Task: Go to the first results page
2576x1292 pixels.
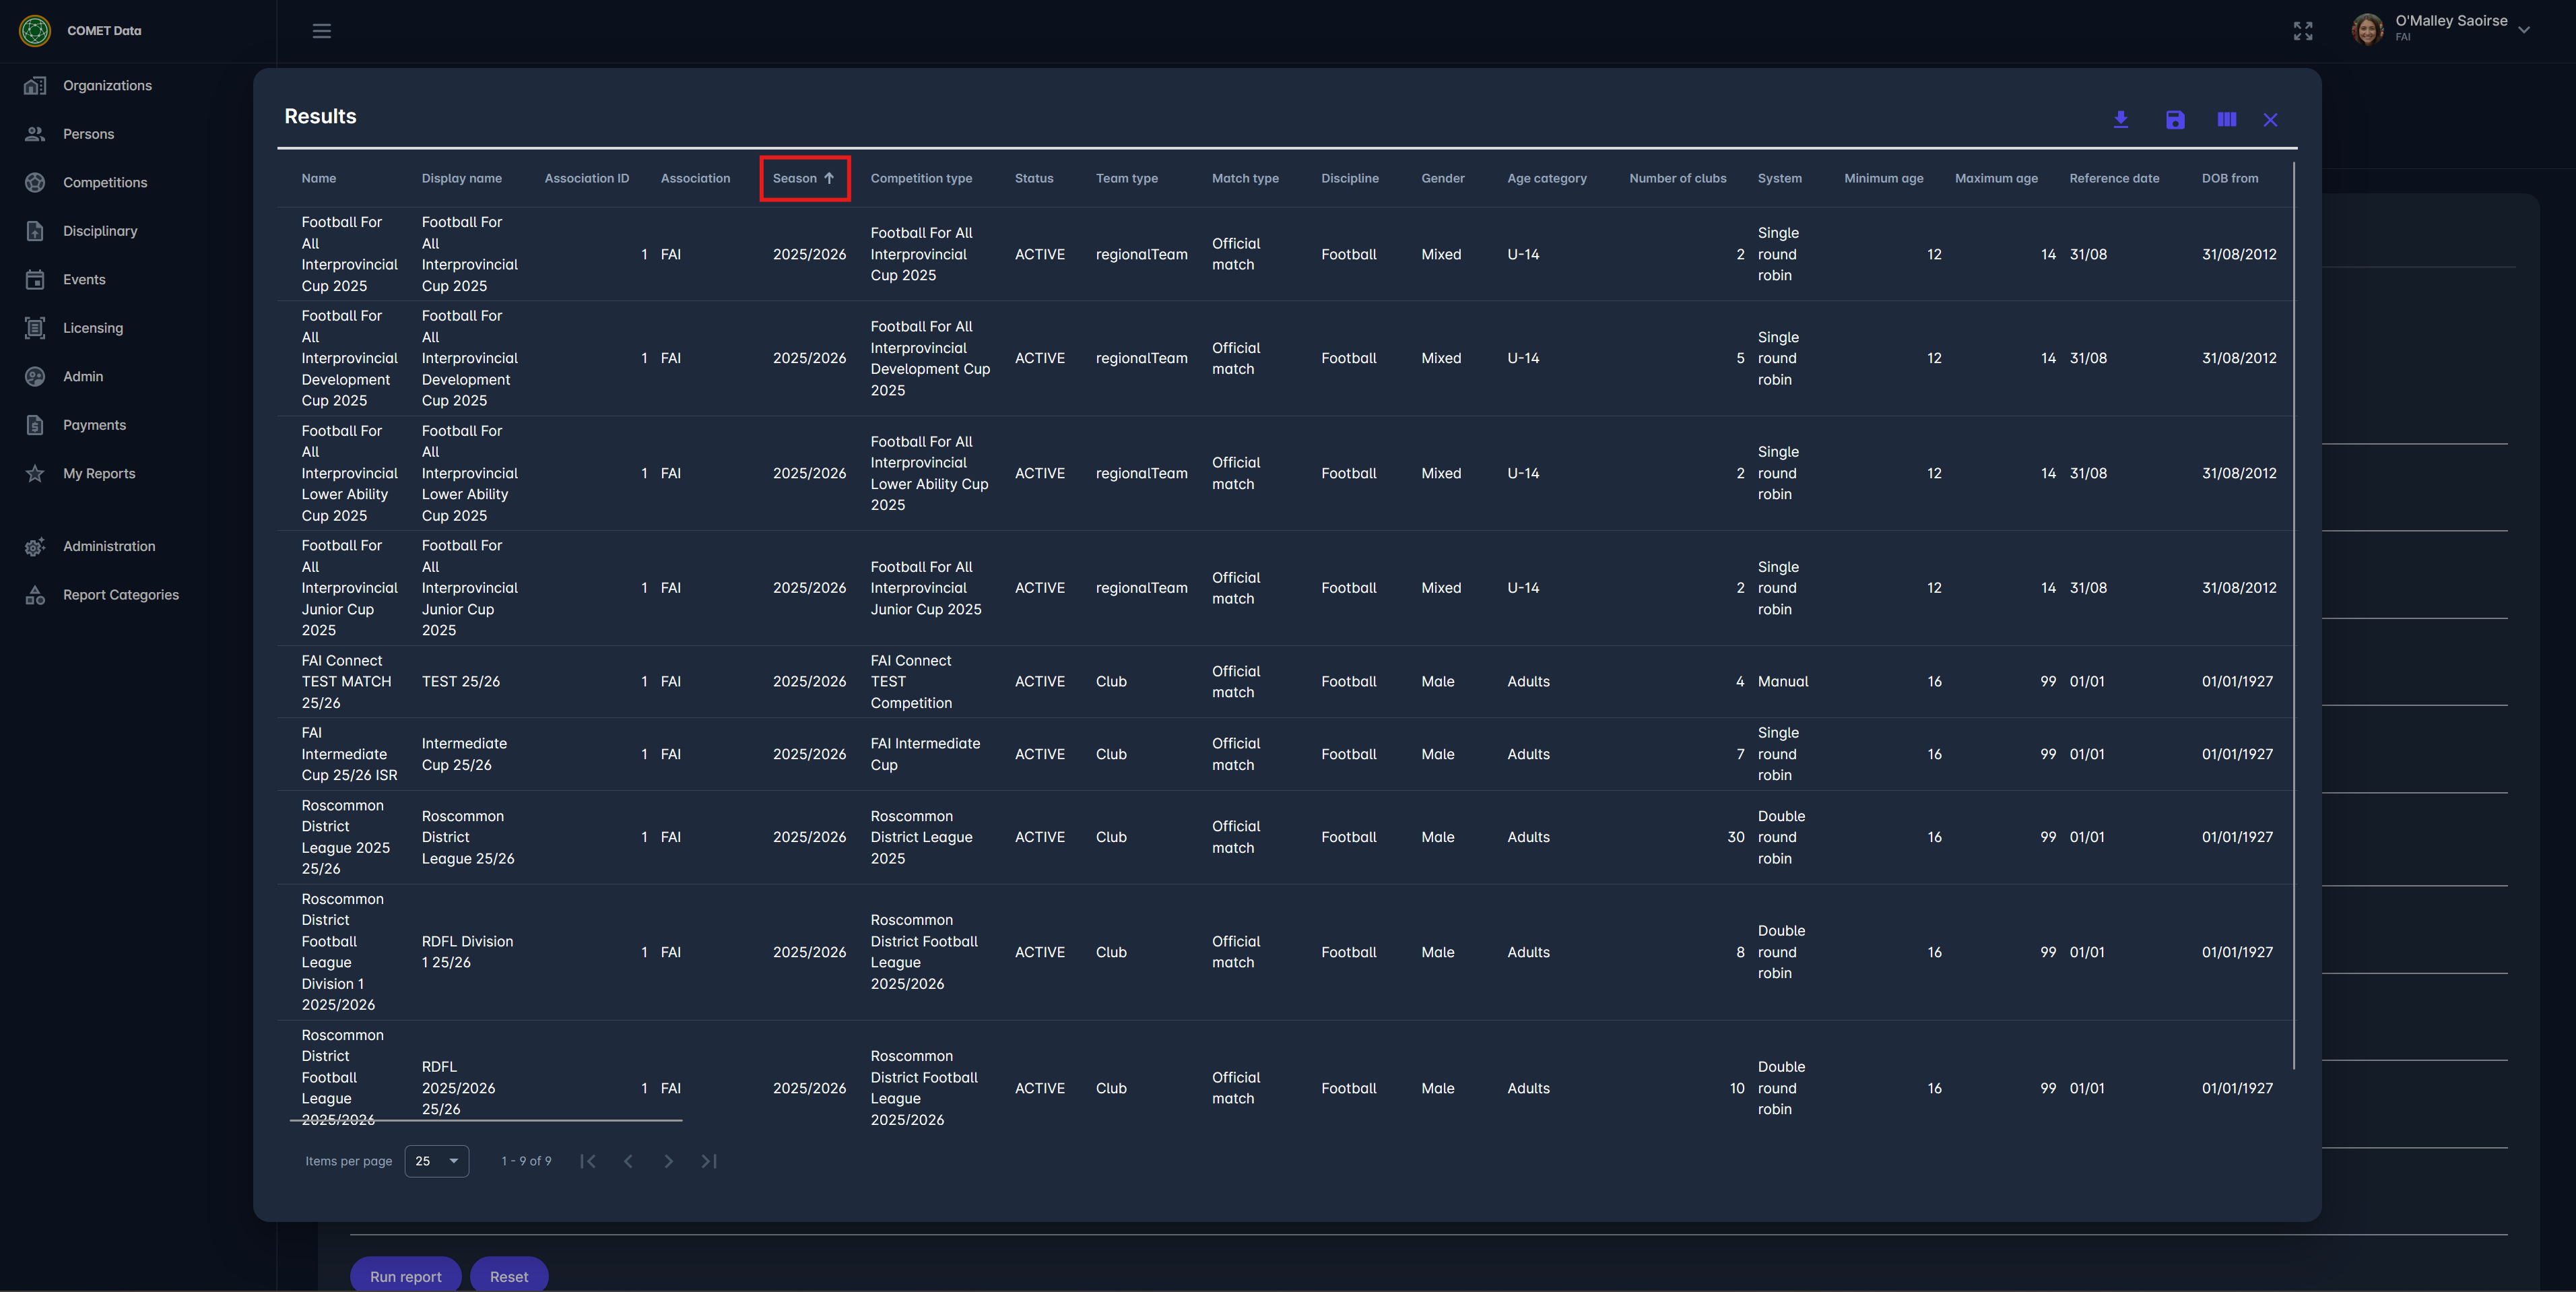Action: point(588,1161)
